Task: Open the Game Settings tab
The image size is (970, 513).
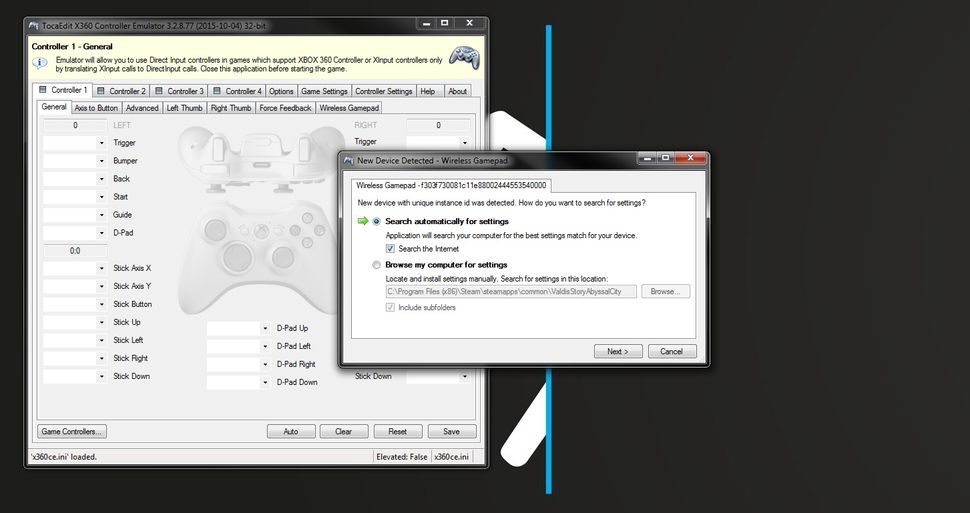Action: (324, 91)
